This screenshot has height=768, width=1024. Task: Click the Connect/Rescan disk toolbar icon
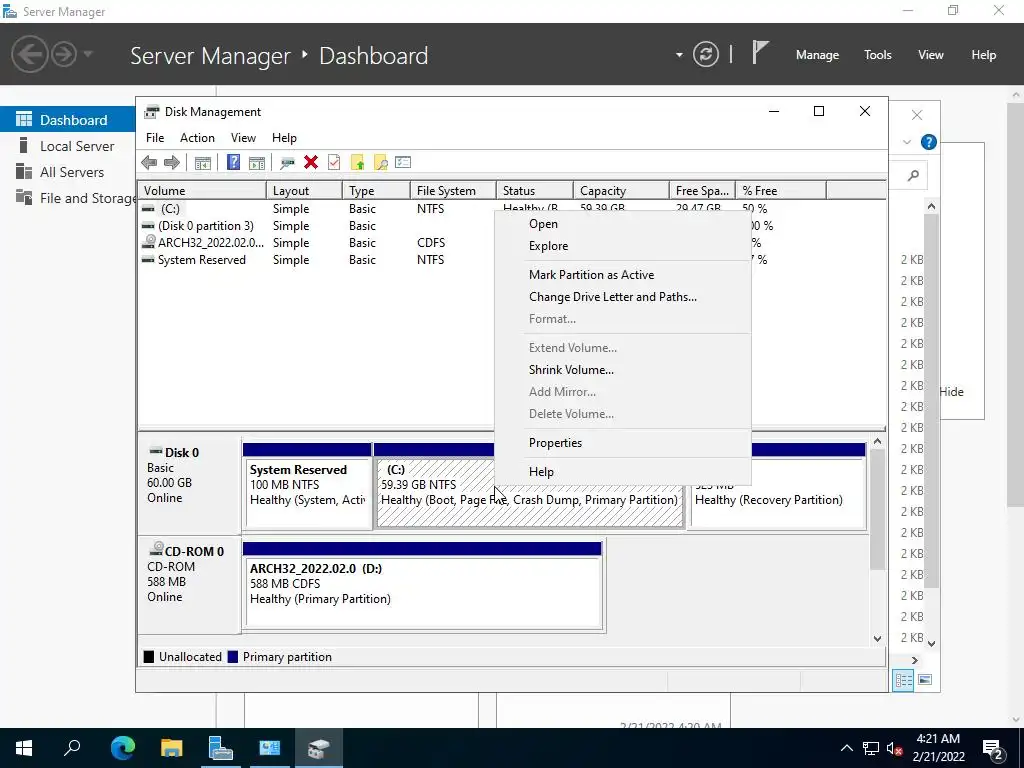287,163
